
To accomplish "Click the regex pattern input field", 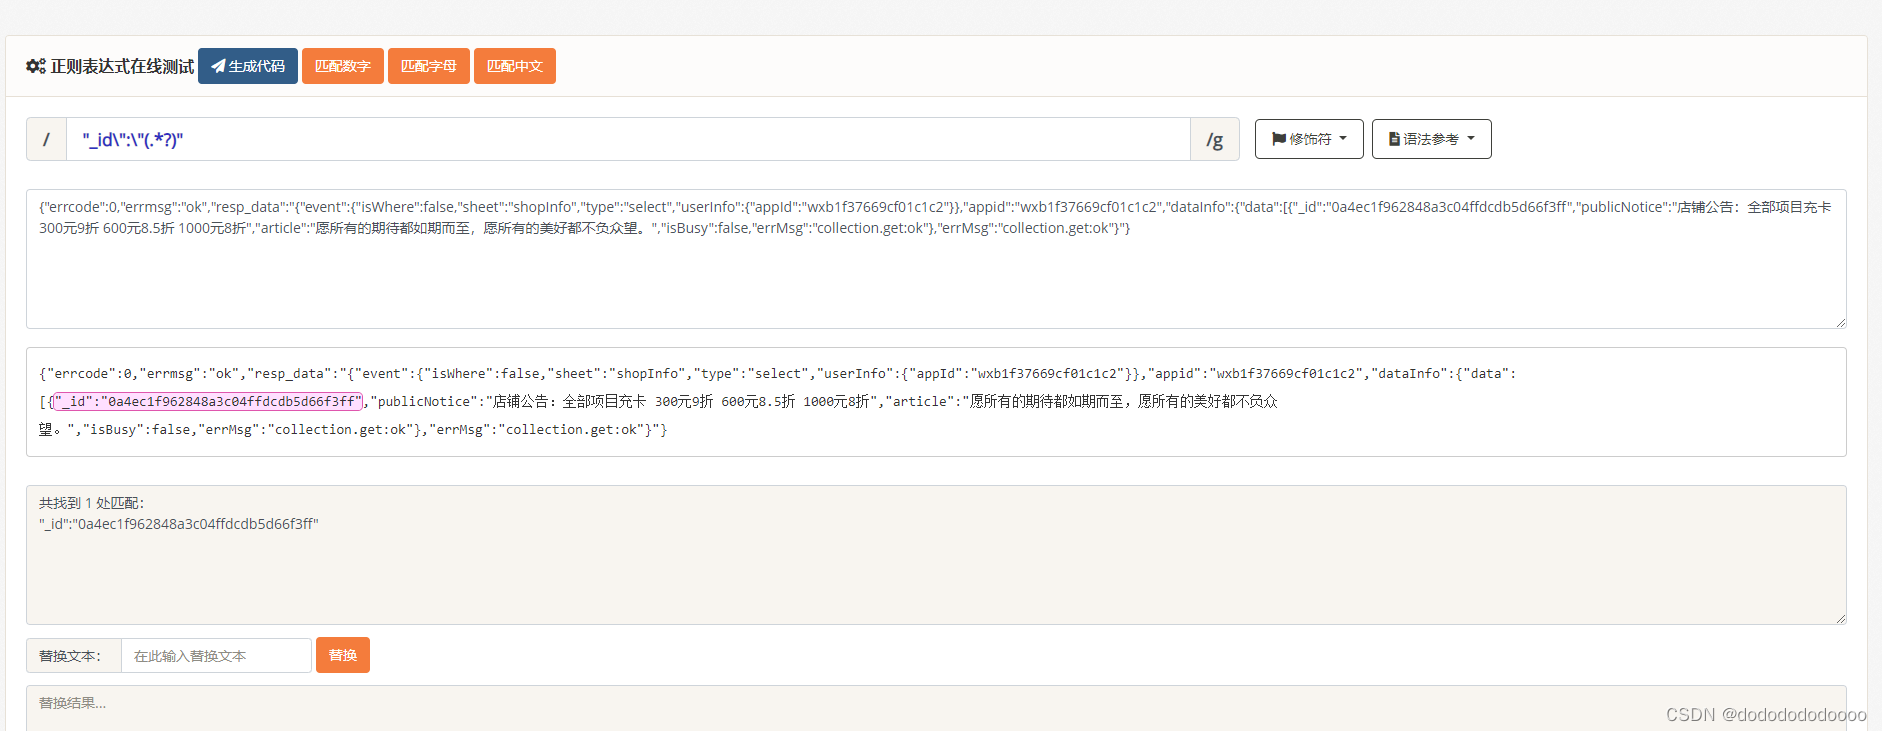I will 628,139.
